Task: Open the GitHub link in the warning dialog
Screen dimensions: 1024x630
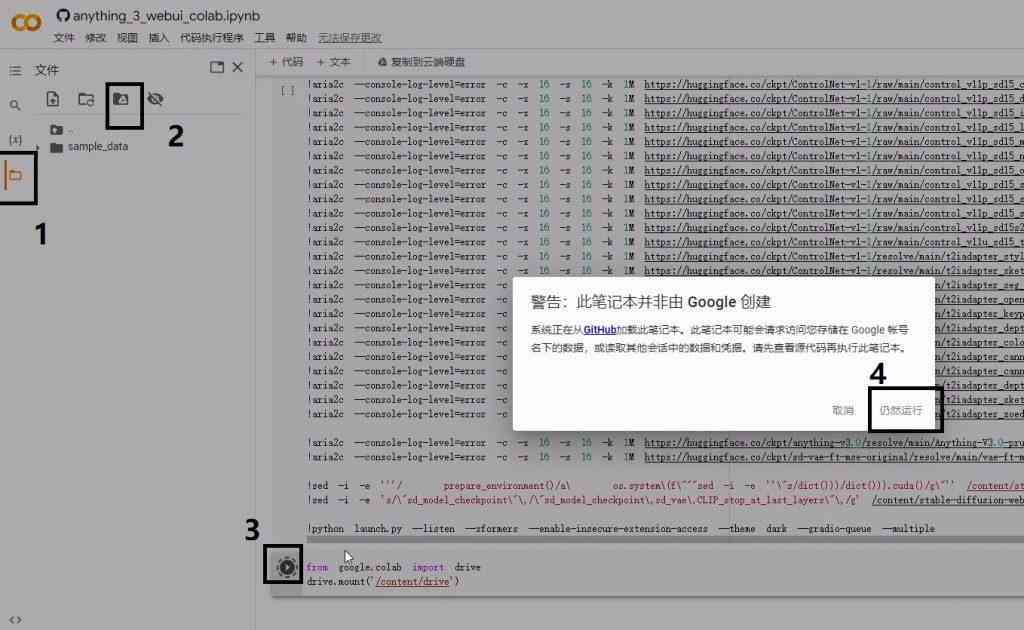Action: tap(600, 330)
